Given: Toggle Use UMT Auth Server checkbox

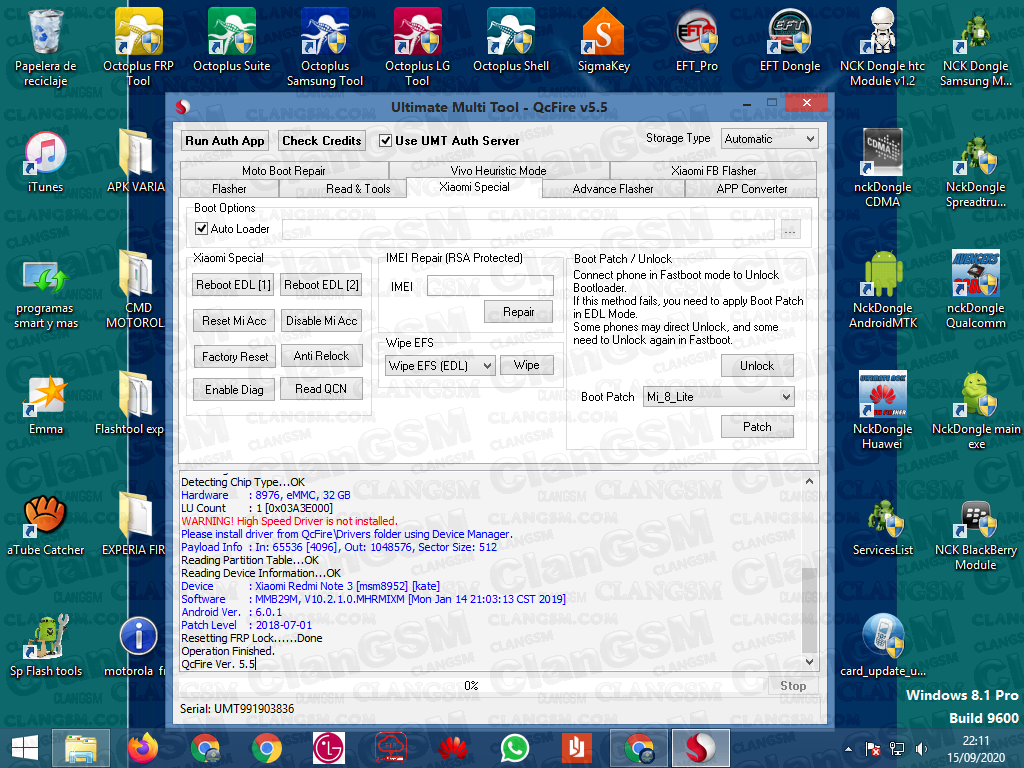Looking at the screenshot, I should [x=386, y=140].
